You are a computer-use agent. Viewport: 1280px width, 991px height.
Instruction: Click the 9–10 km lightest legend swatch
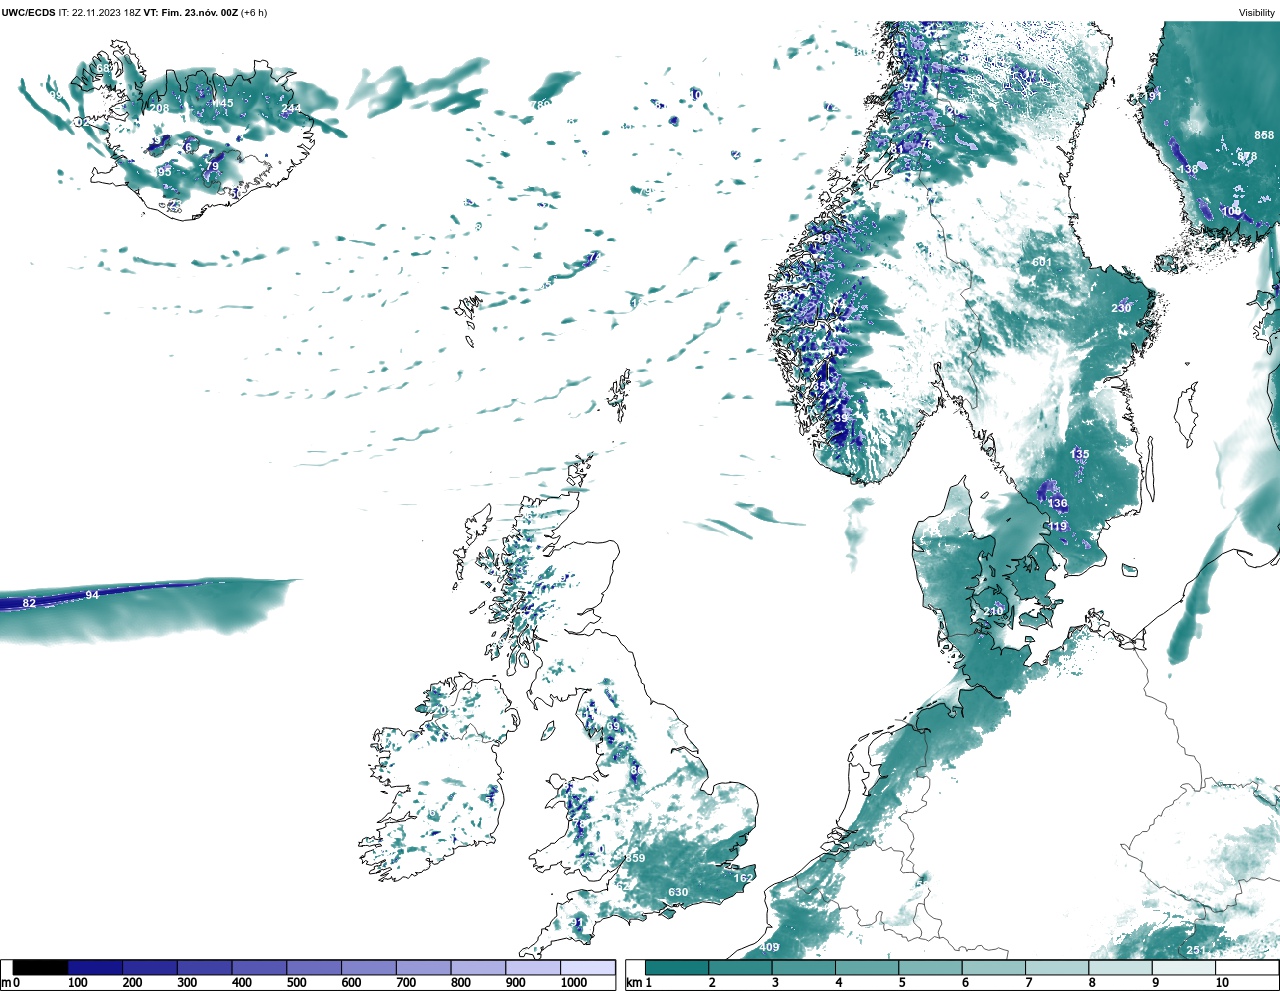pyautogui.click(x=1183, y=968)
